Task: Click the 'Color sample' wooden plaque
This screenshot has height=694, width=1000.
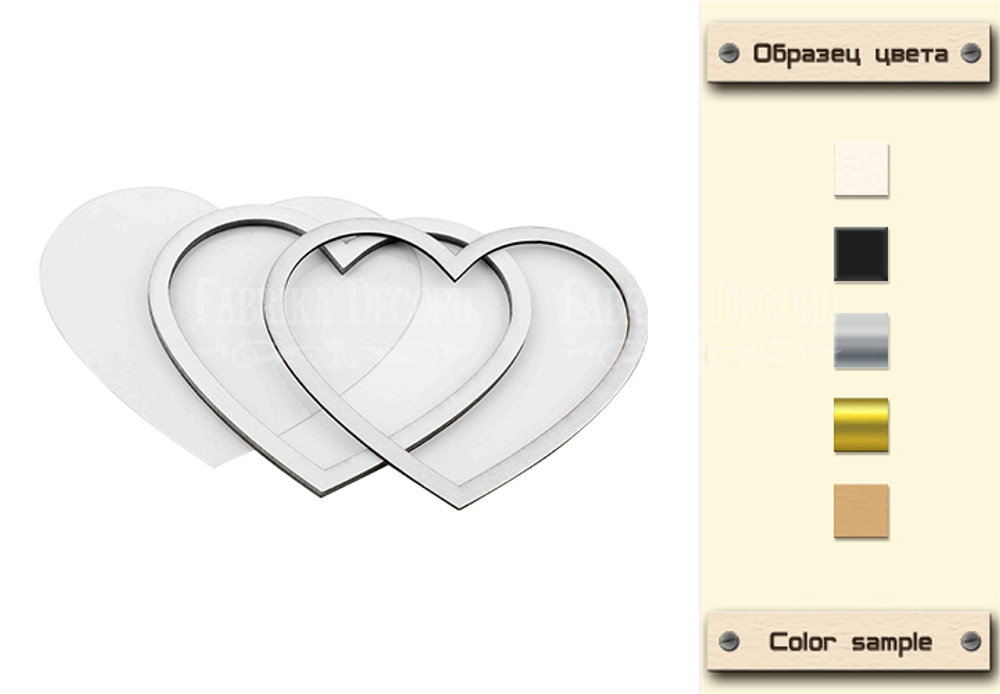Action: point(849,641)
